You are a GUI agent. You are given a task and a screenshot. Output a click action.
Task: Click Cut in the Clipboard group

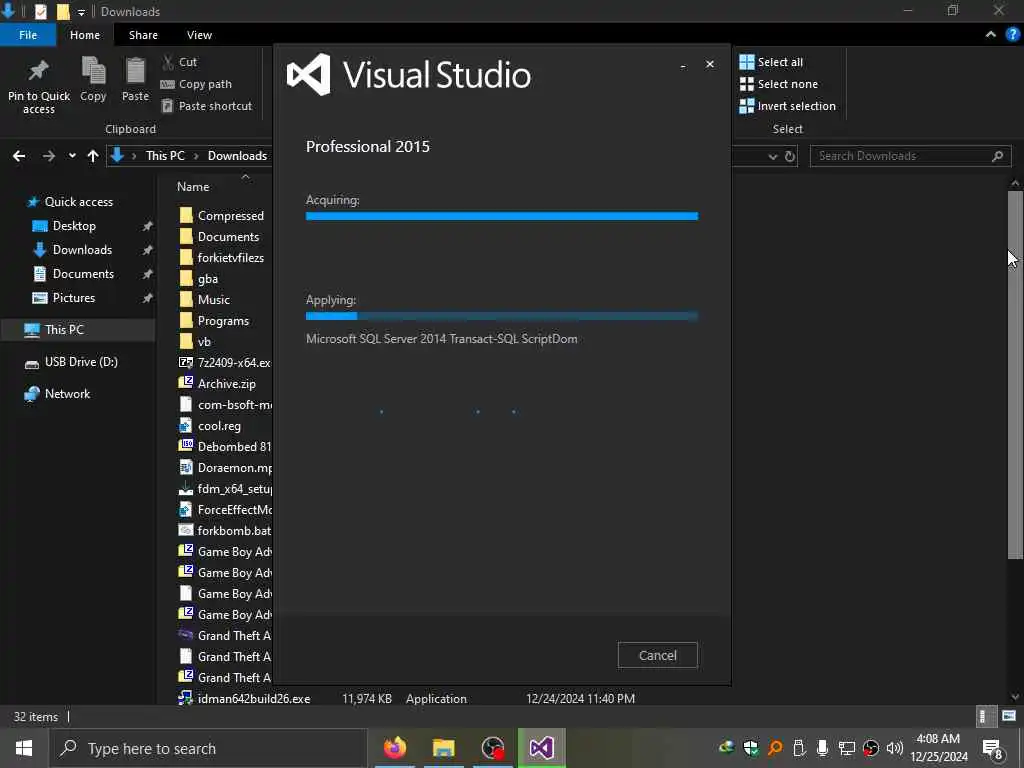180,62
